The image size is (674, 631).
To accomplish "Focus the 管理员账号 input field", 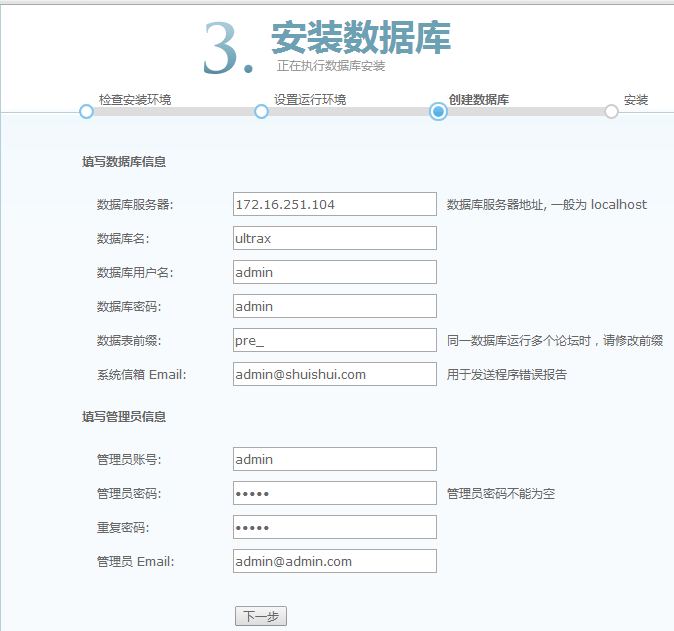I will click(335, 459).
